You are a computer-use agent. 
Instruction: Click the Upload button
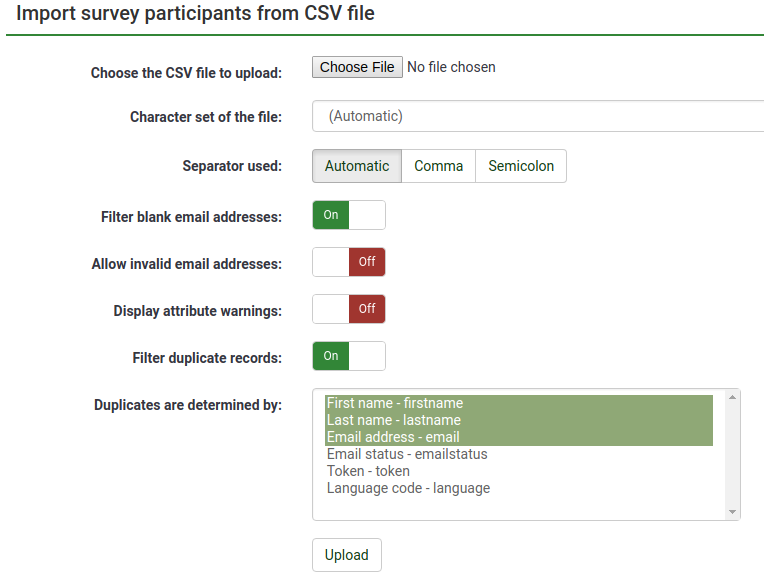coord(347,555)
